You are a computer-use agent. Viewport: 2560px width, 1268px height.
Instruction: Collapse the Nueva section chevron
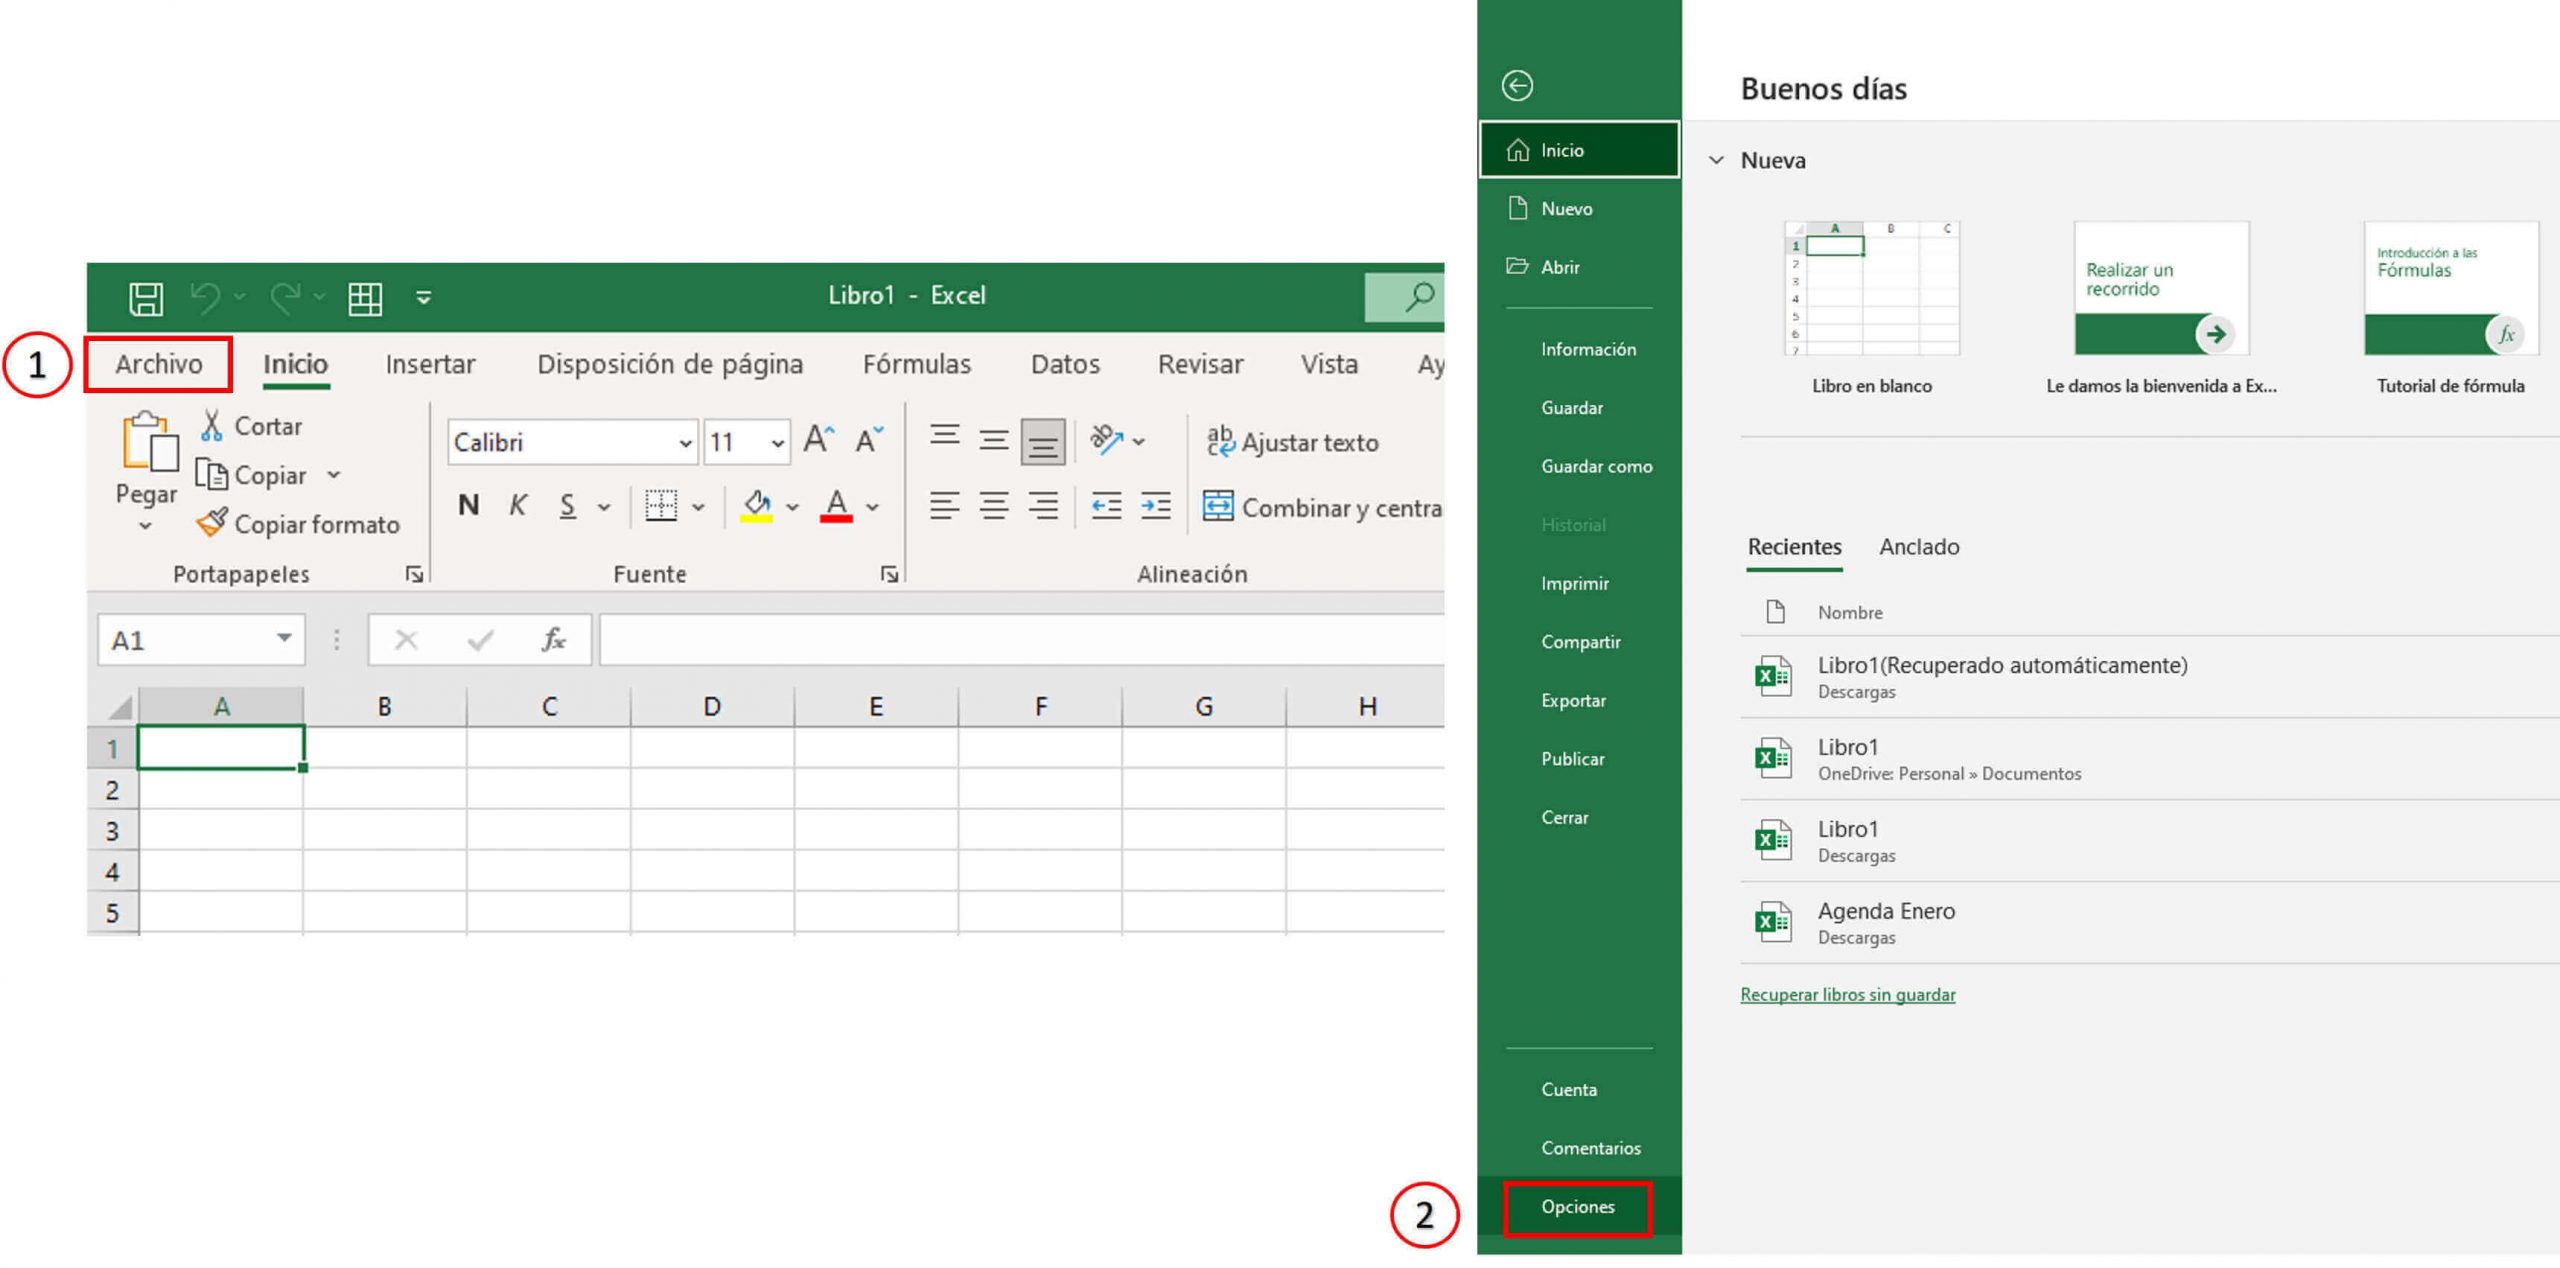pyautogui.click(x=1718, y=160)
